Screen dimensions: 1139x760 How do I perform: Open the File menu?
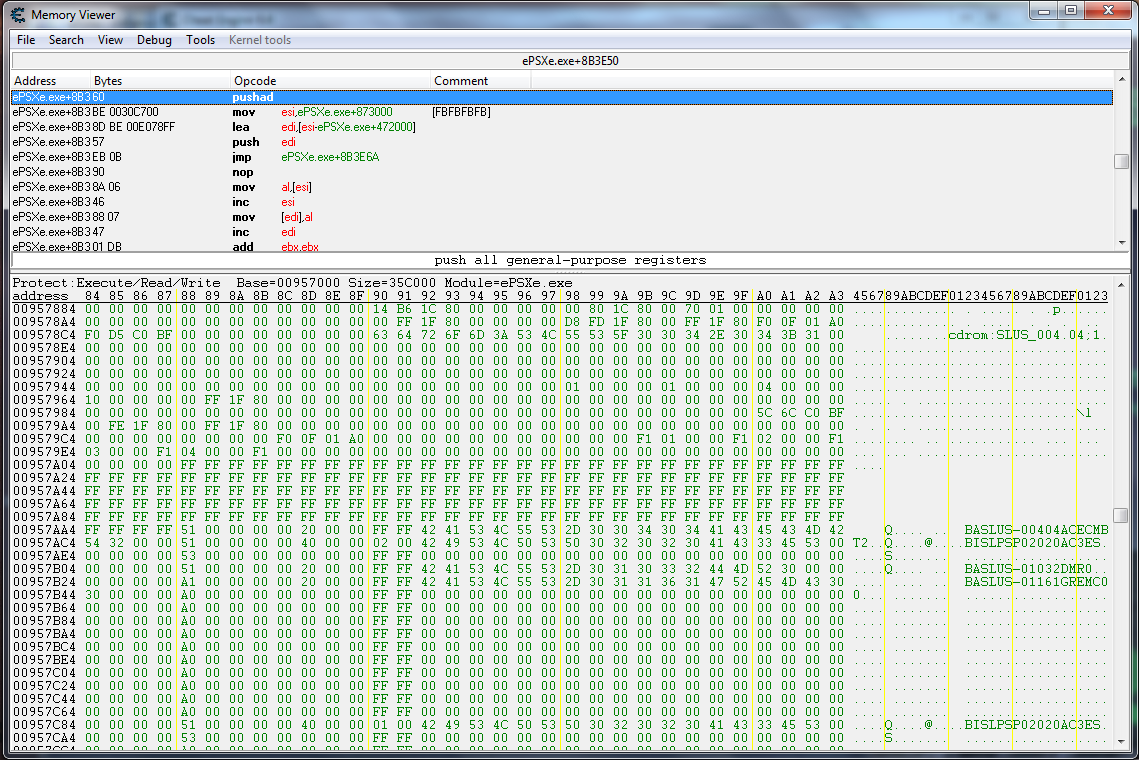click(x=26, y=40)
